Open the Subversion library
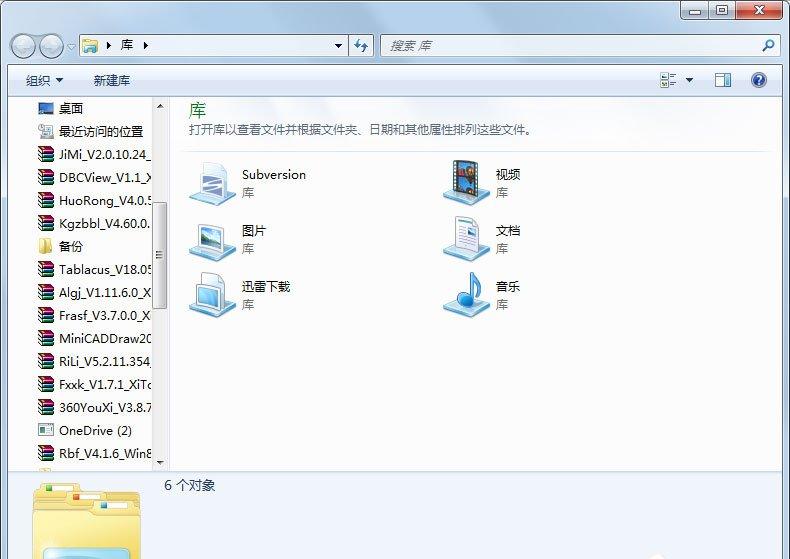790x559 pixels. click(x=247, y=183)
